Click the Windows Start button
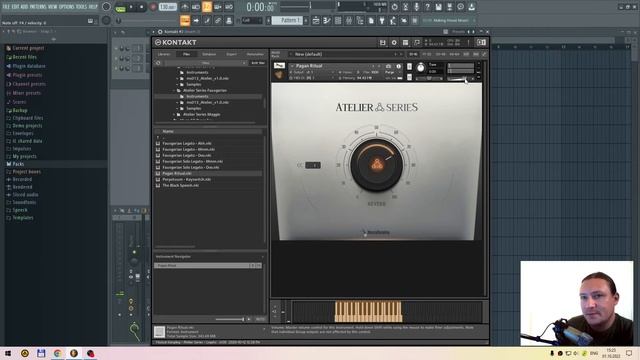 point(8,353)
